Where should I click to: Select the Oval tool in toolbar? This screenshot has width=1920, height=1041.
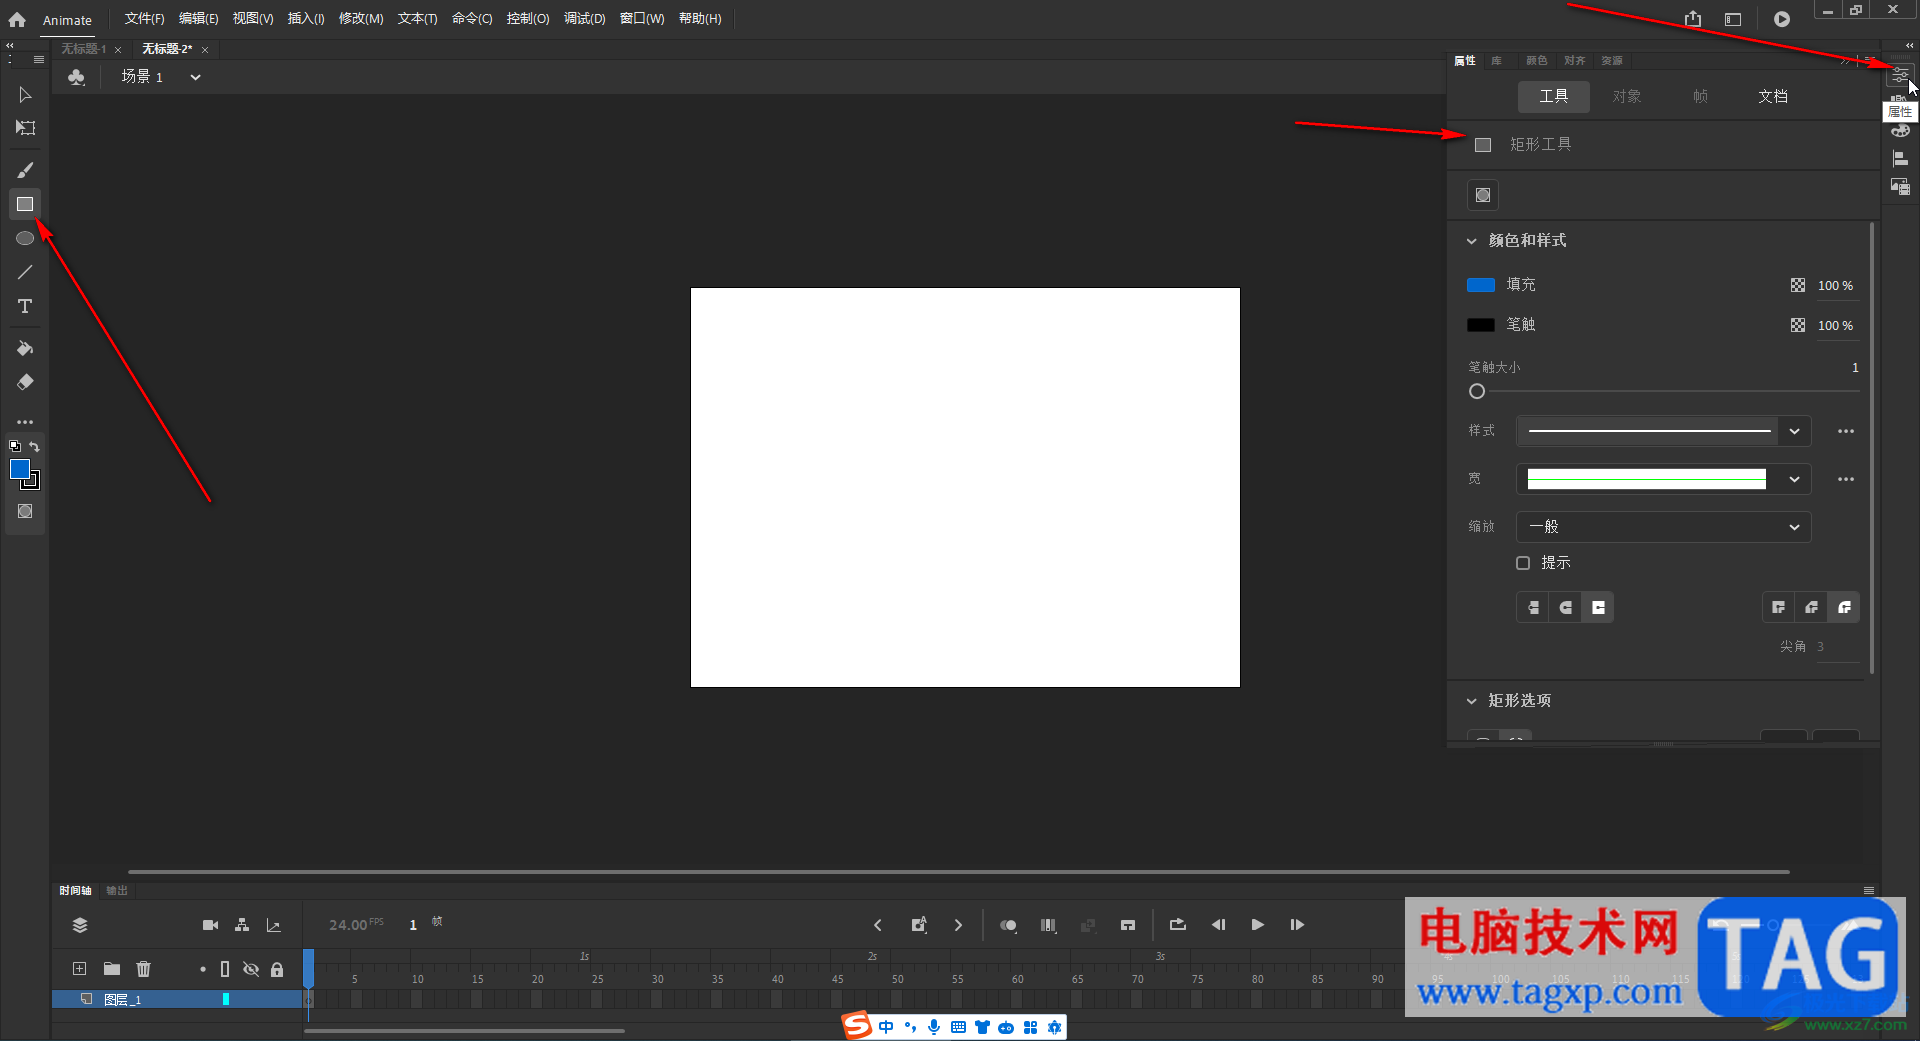pos(25,238)
